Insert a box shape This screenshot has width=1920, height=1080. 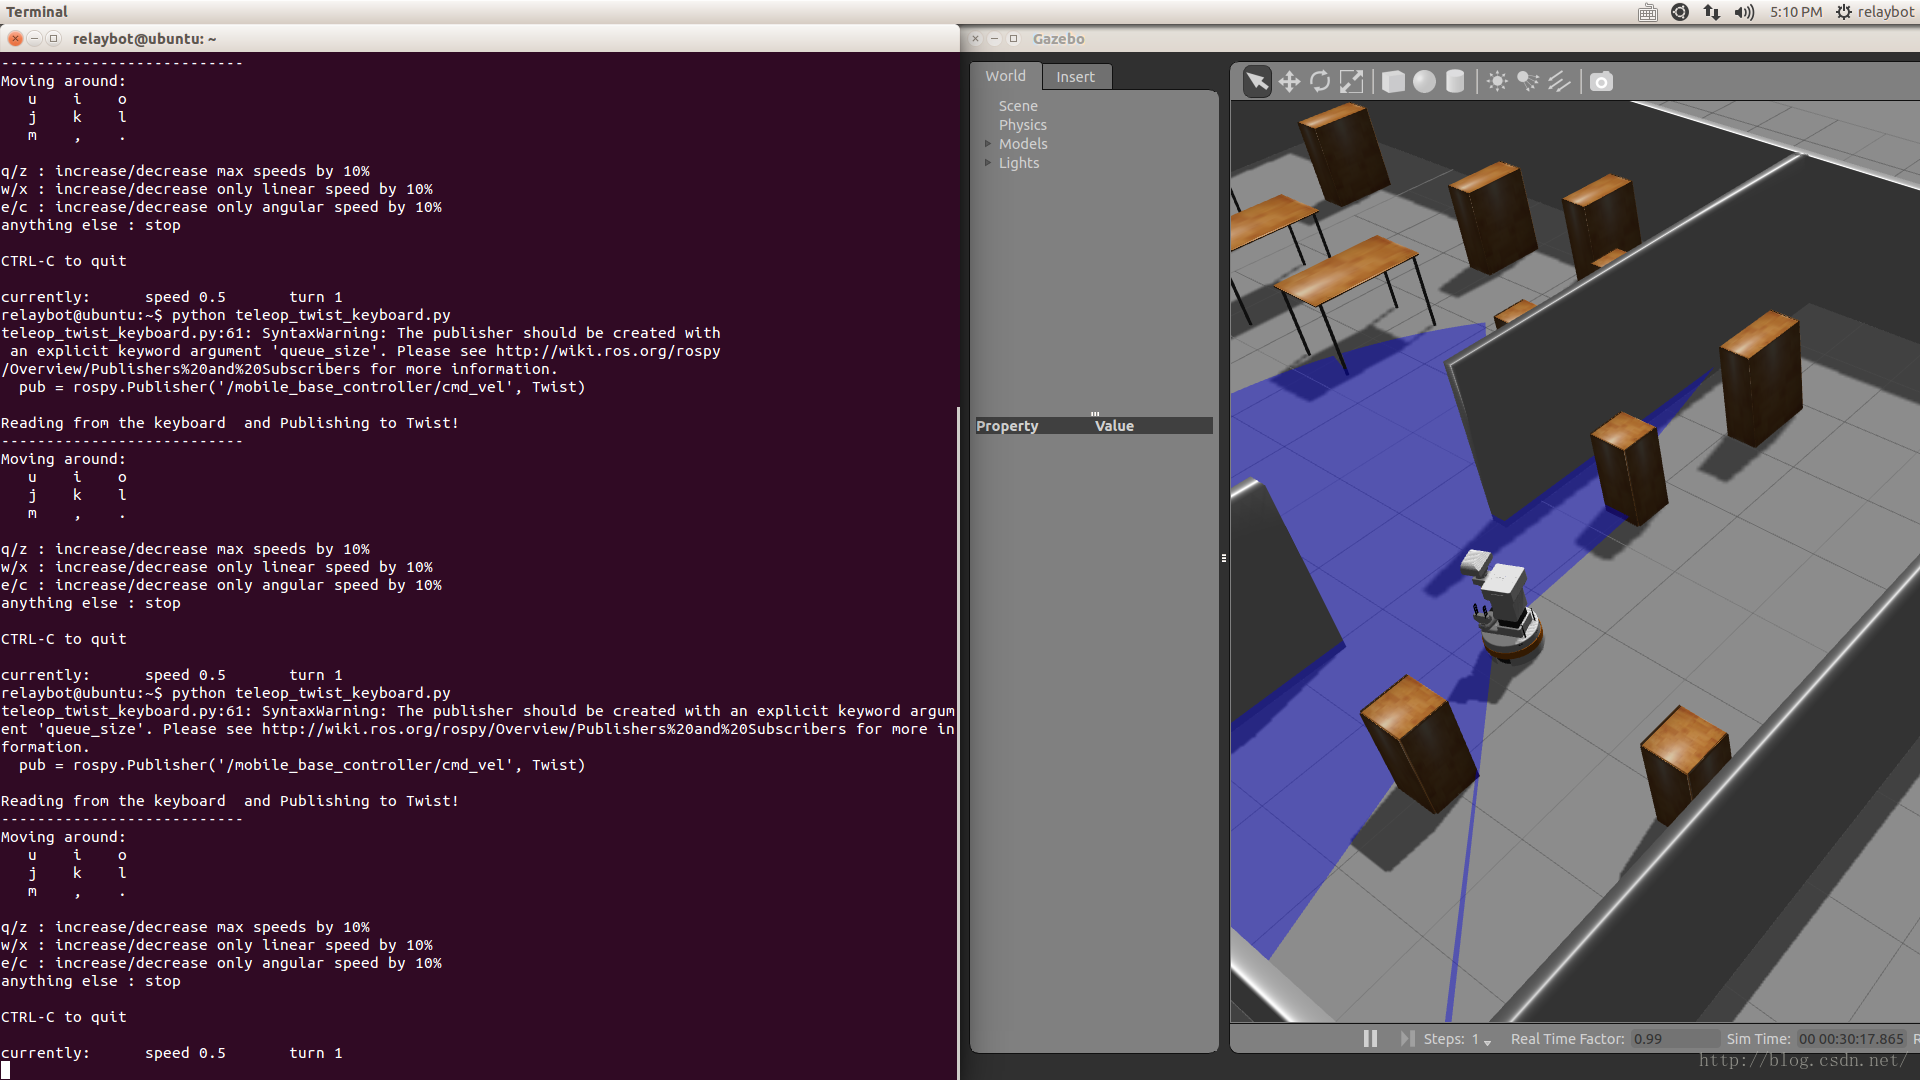pos(1393,81)
